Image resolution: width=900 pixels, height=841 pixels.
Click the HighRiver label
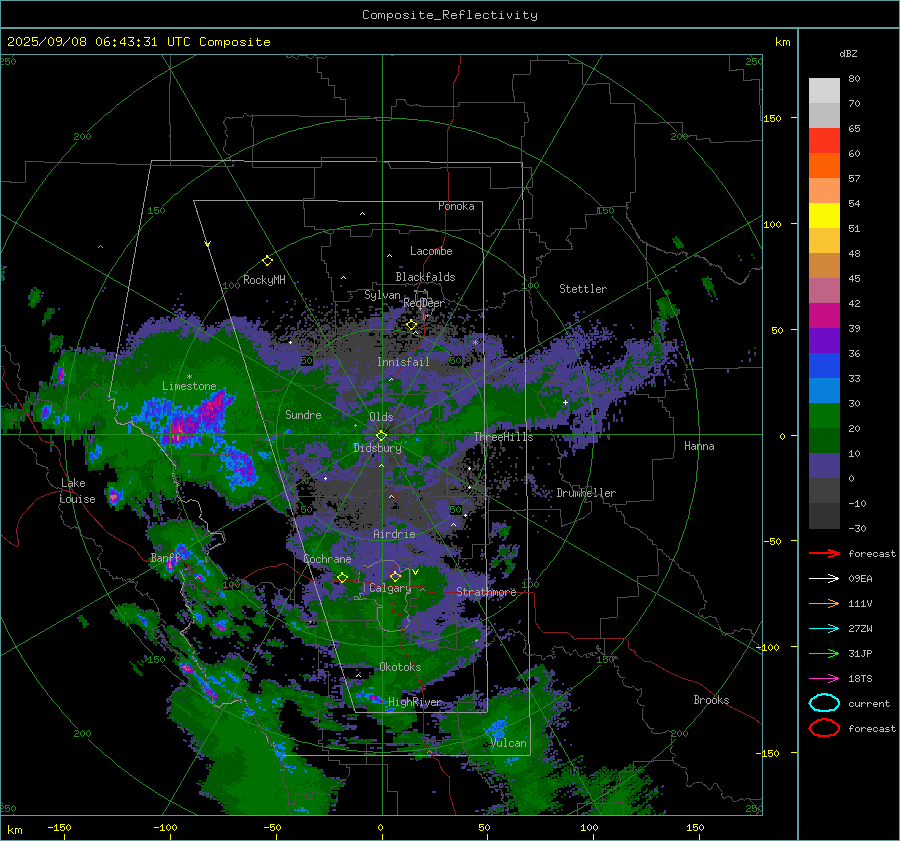(415, 702)
